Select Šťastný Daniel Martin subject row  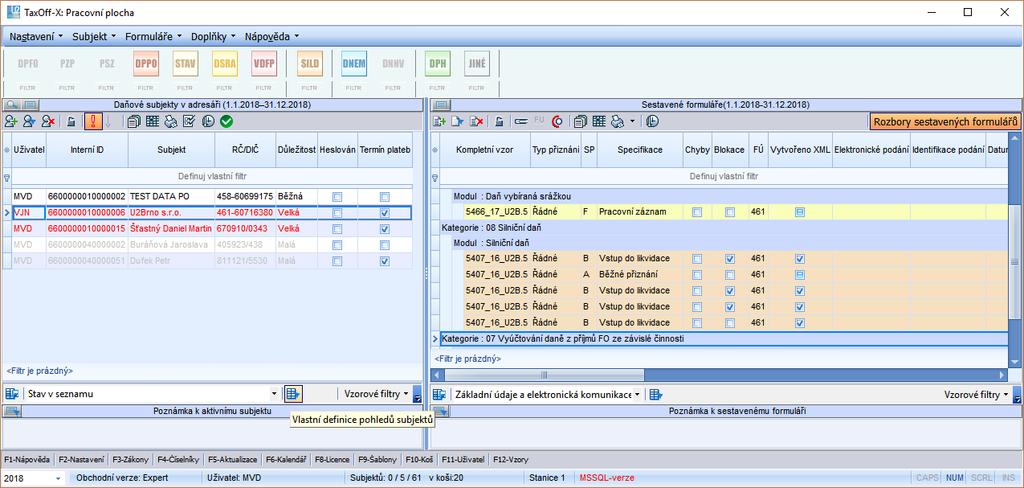tap(212, 229)
